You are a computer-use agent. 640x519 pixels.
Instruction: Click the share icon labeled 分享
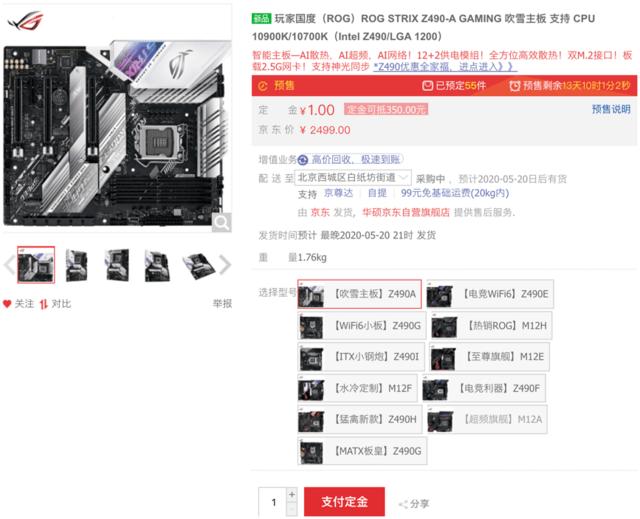tap(403, 504)
